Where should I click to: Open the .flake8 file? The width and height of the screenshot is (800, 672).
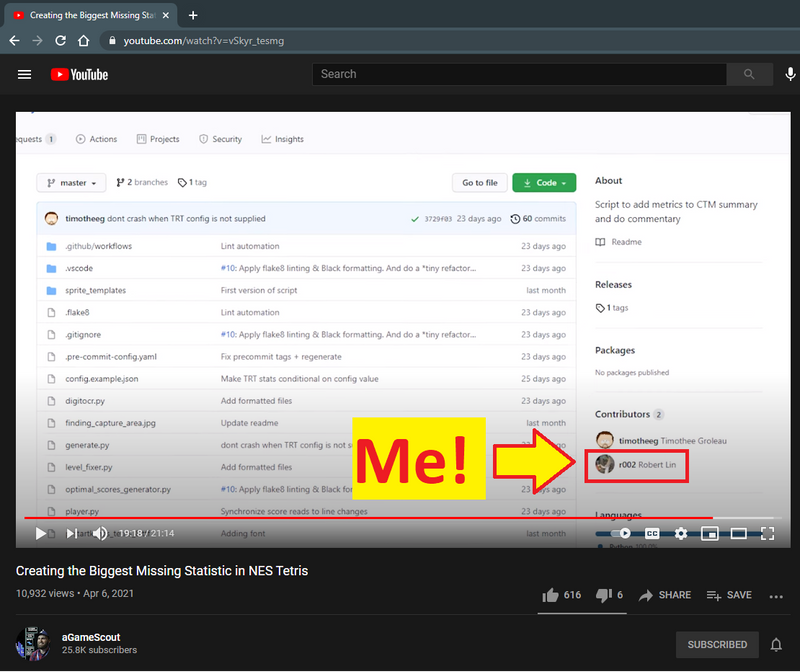click(x=77, y=312)
